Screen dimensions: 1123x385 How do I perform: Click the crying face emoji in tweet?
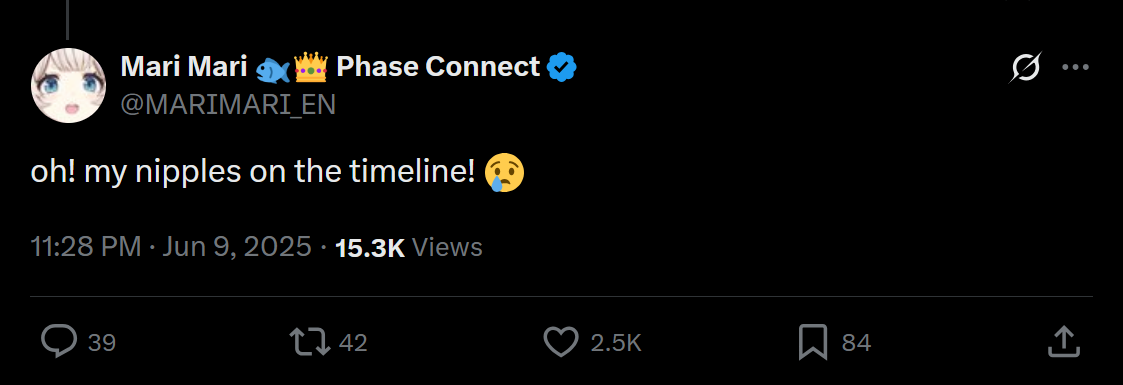click(505, 174)
